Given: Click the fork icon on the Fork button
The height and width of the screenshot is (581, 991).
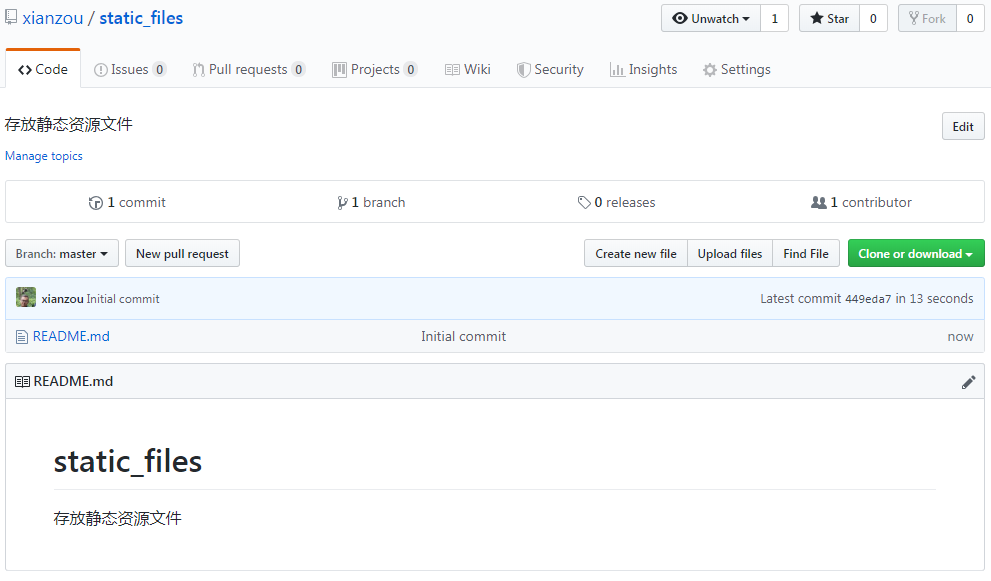Looking at the screenshot, I should click(914, 18).
